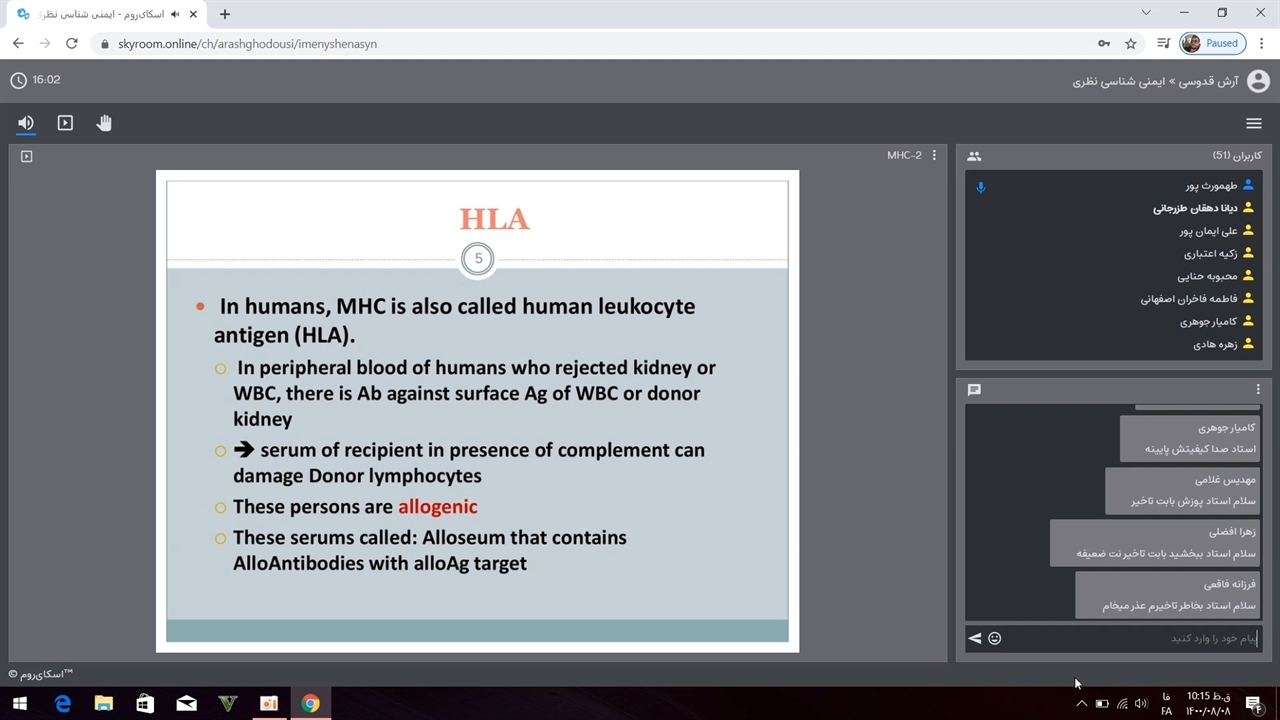Mute the Skyroom speaker audio

[26, 123]
